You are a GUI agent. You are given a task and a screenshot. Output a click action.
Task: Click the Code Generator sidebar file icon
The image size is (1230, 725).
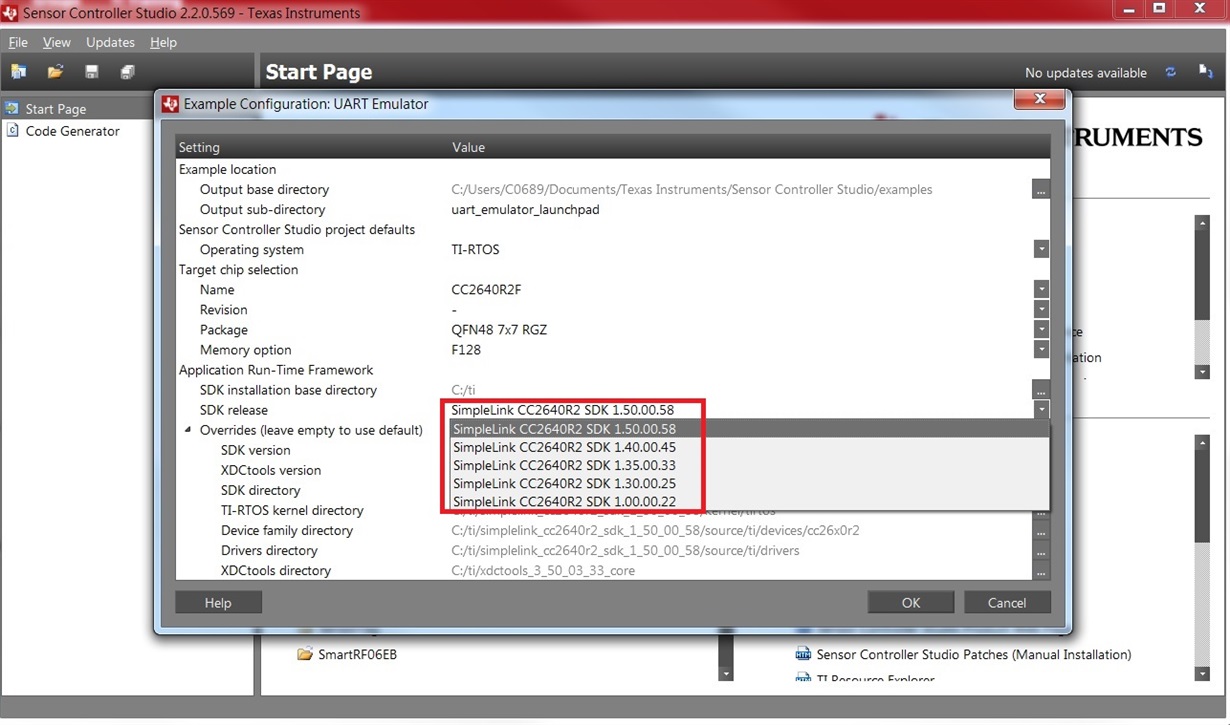pos(12,130)
